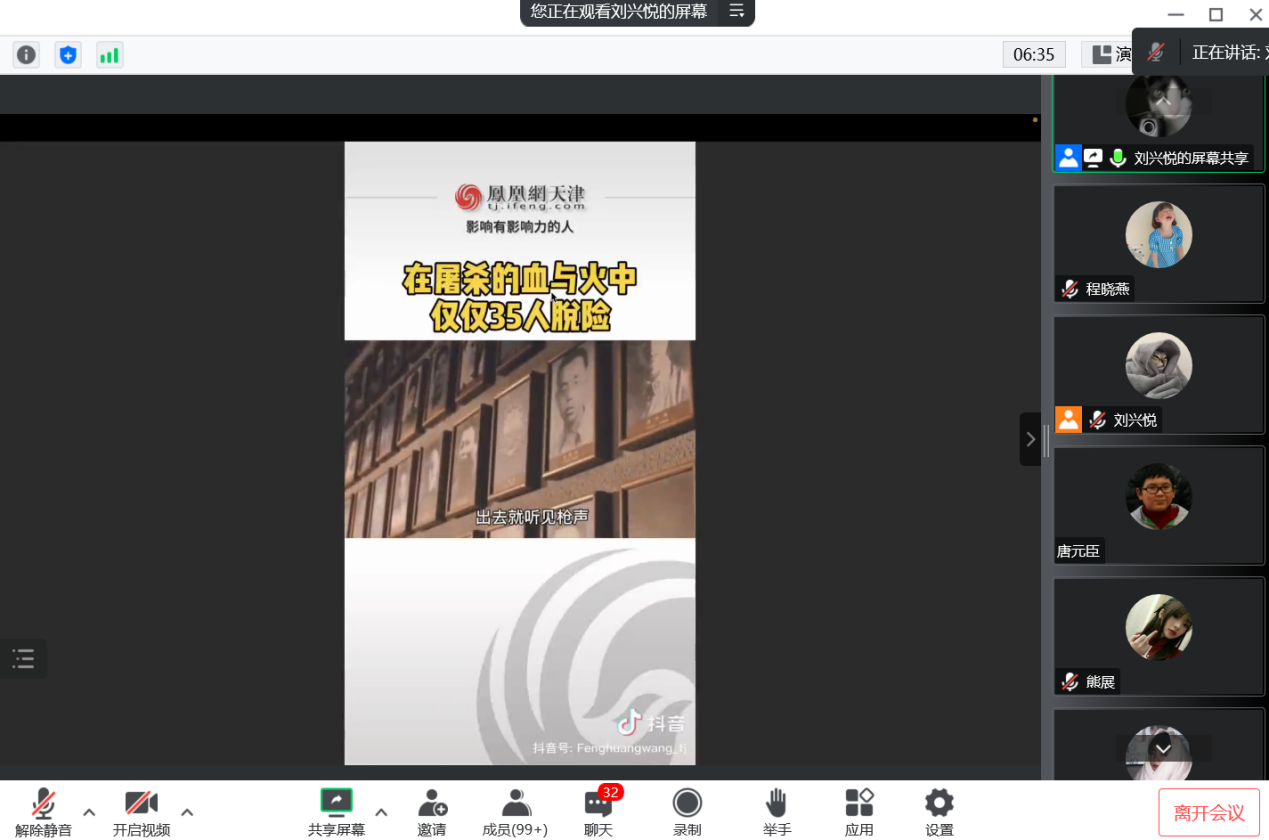Expand share options arrow beside 共享屏幕
The height and width of the screenshot is (840, 1269).
click(x=381, y=812)
